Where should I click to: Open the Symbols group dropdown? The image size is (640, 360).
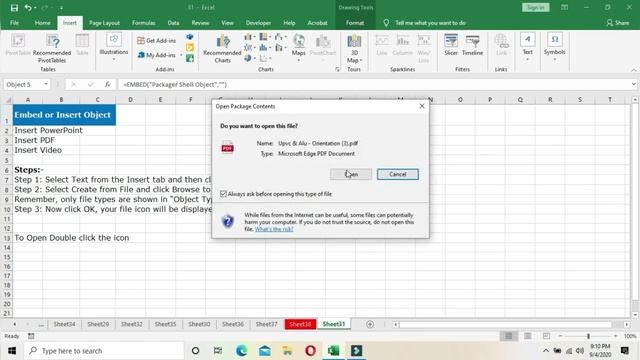click(554, 47)
